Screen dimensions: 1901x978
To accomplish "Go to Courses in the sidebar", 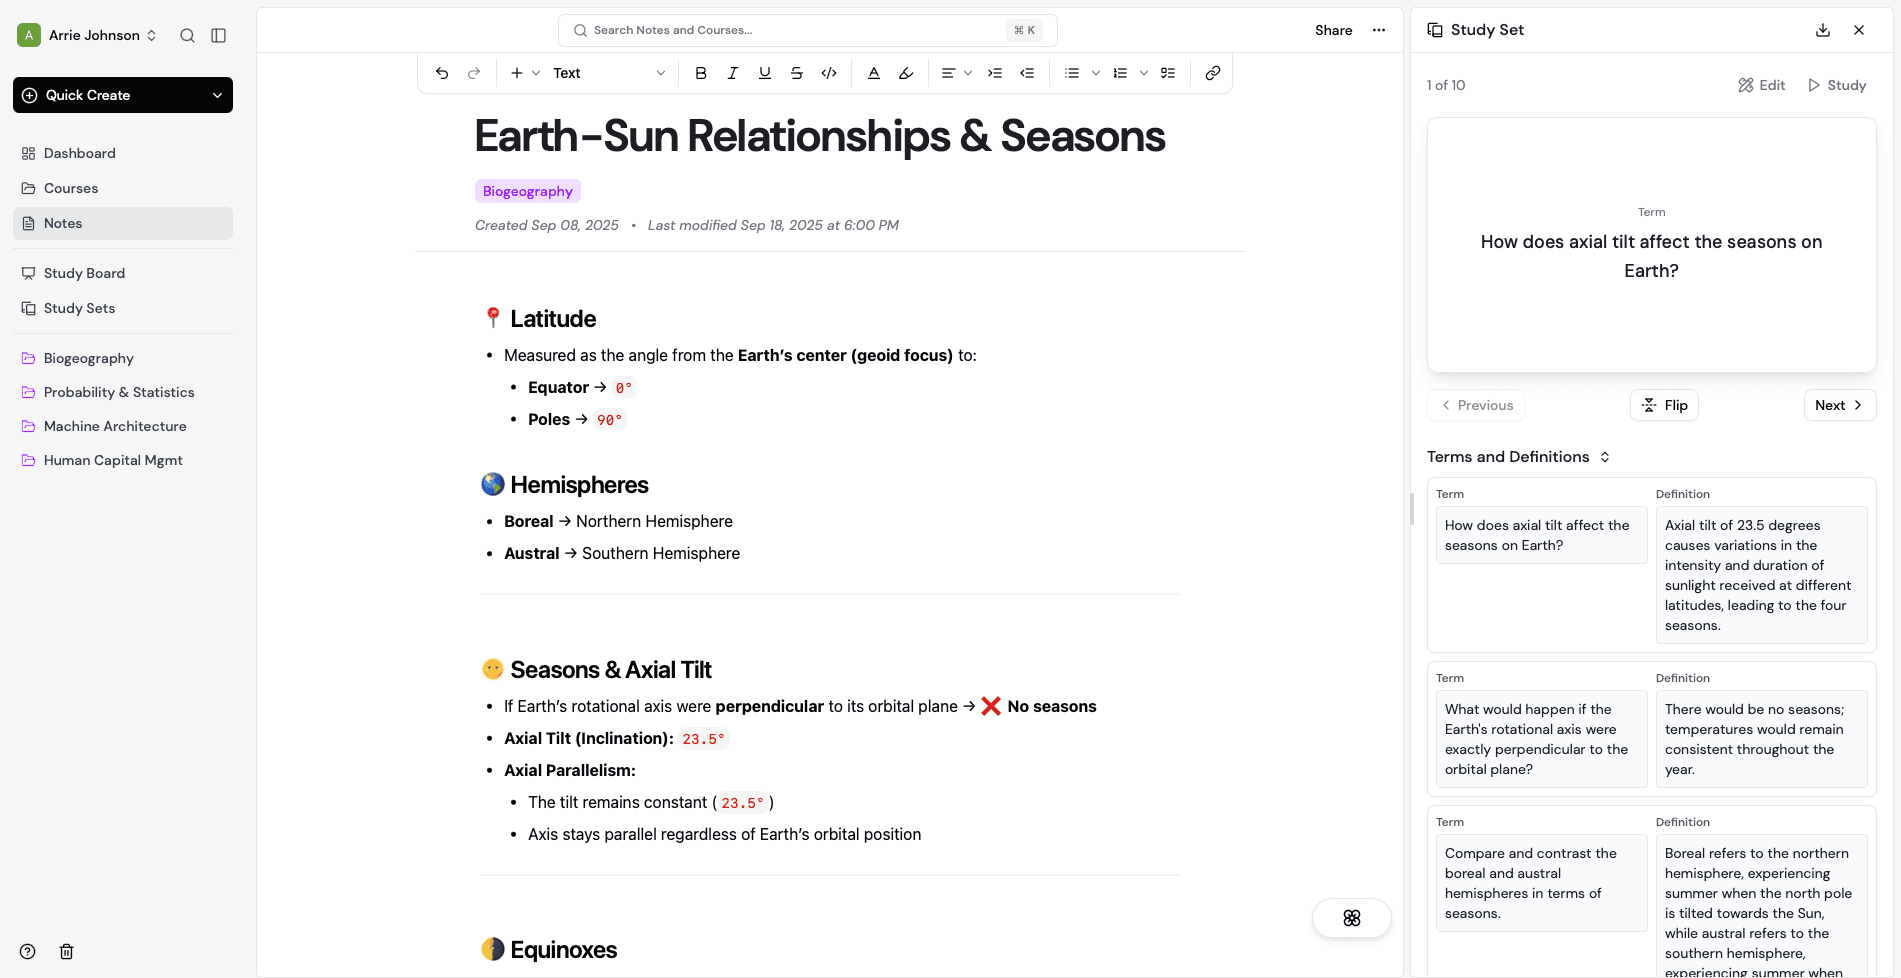I will (71, 188).
